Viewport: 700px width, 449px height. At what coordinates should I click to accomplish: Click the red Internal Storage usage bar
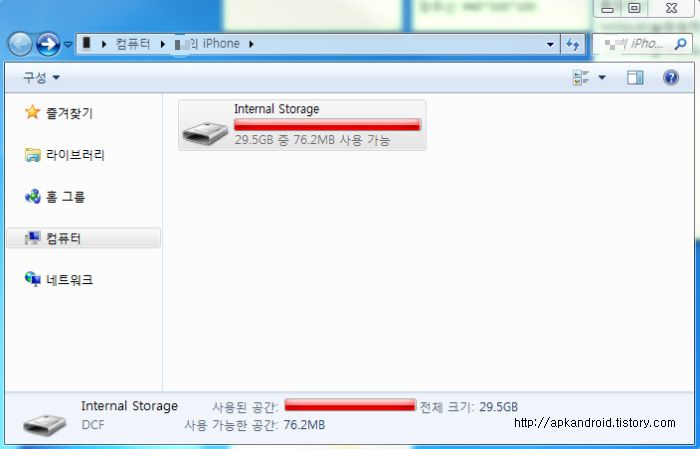pyautogui.click(x=327, y=125)
